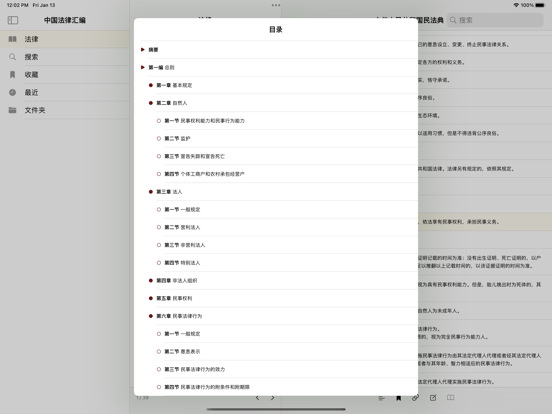Open the 文件夹 folders in the sidebar
The image size is (552, 414).
pyautogui.click(x=65, y=110)
